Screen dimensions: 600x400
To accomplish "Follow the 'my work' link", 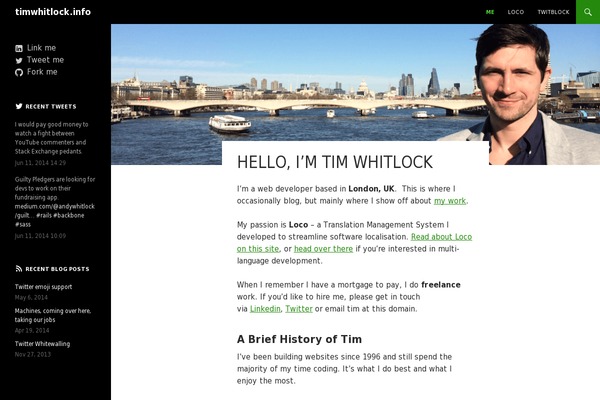I will click(450, 201).
